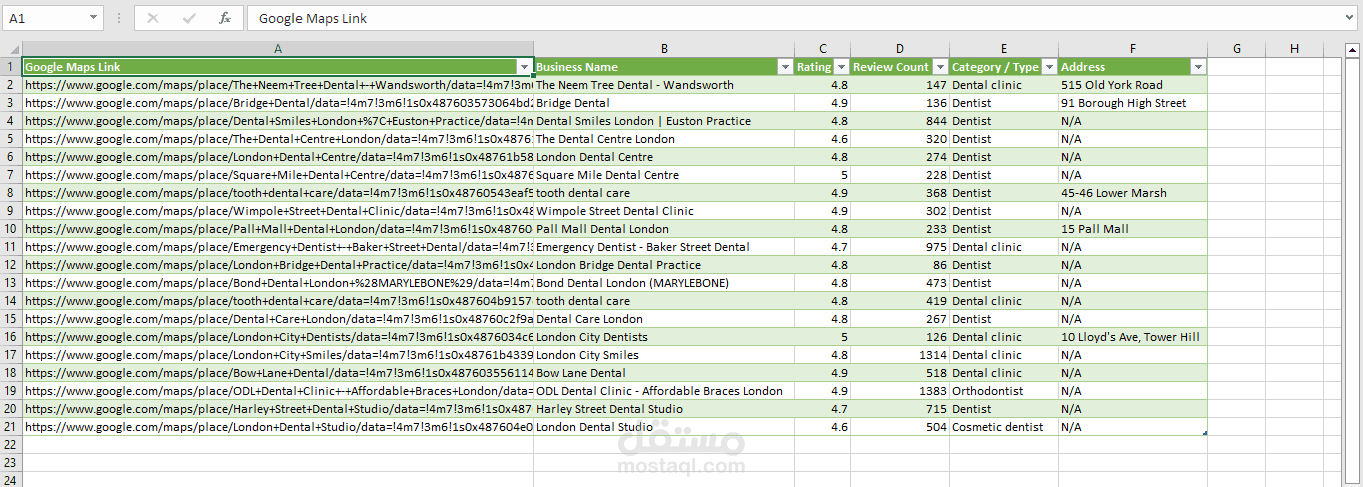Select row 21 header

11,427
